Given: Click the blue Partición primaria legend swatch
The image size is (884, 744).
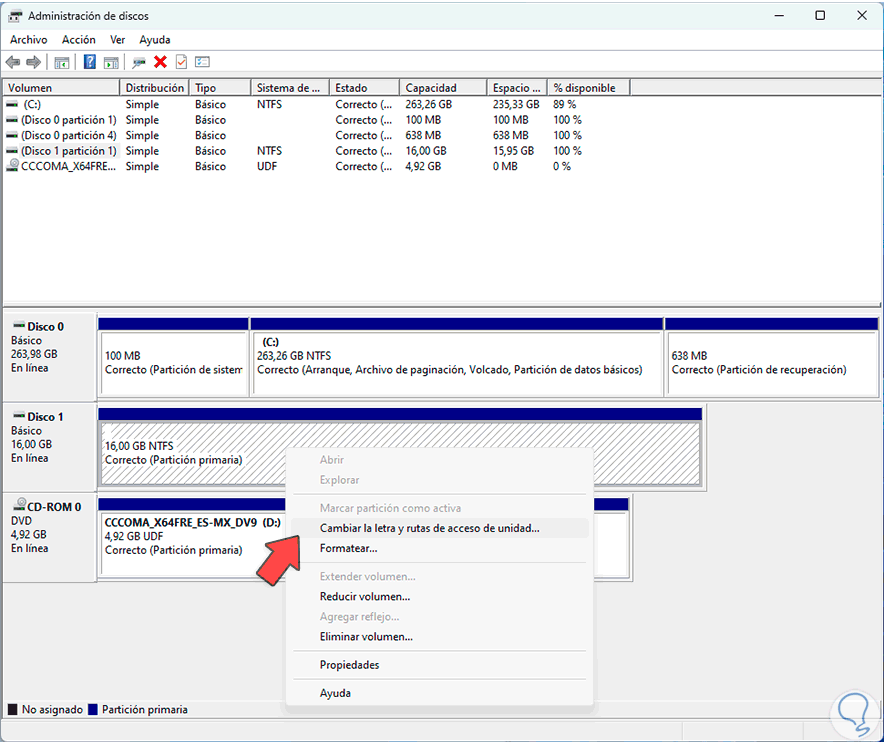Looking at the screenshot, I should point(93,709).
